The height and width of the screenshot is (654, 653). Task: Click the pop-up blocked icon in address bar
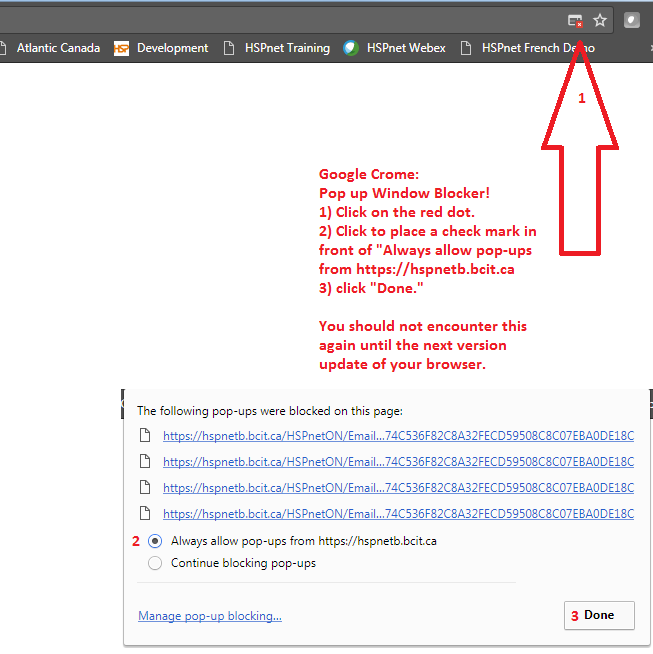tap(575, 20)
